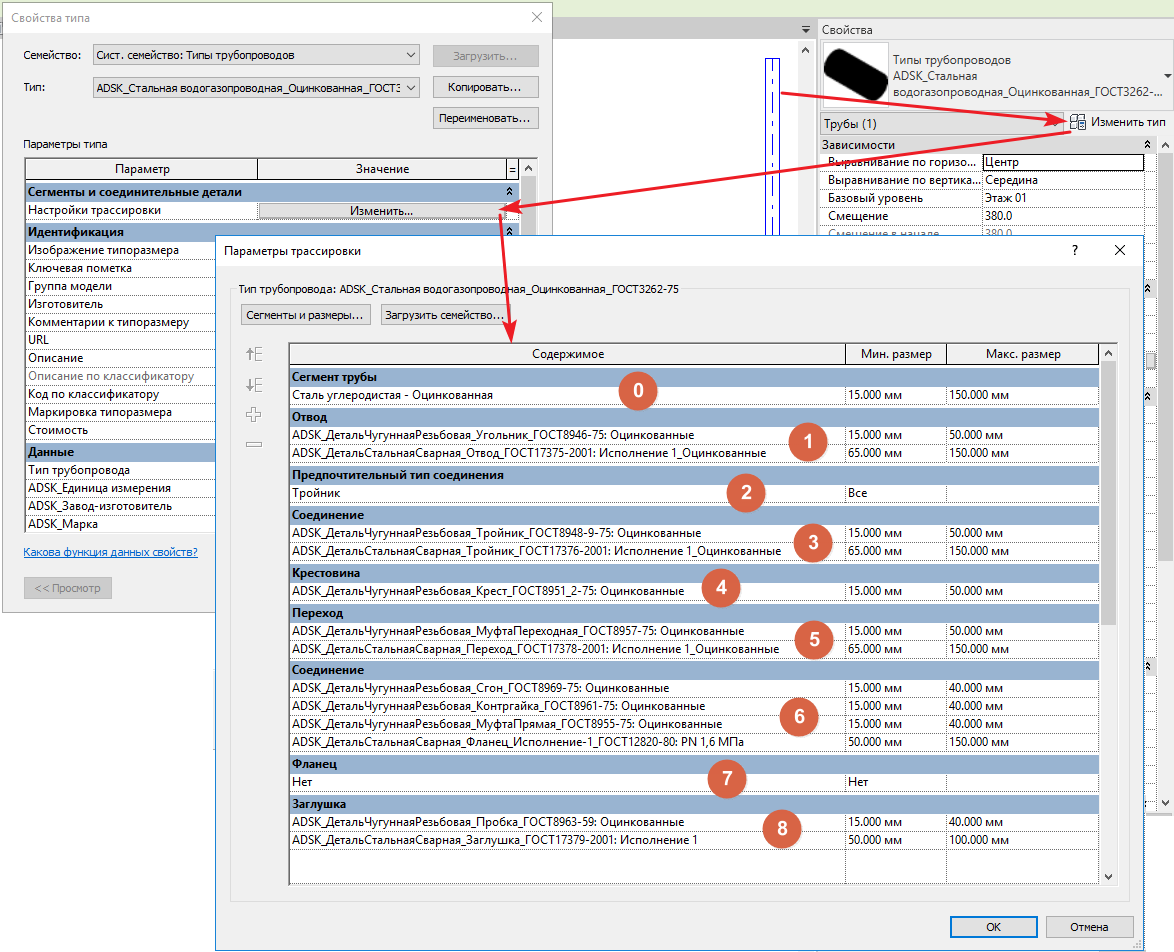Screen dimensions: 1174x952
Task: Click the Копировать... button
Action: click(x=485, y=88)
